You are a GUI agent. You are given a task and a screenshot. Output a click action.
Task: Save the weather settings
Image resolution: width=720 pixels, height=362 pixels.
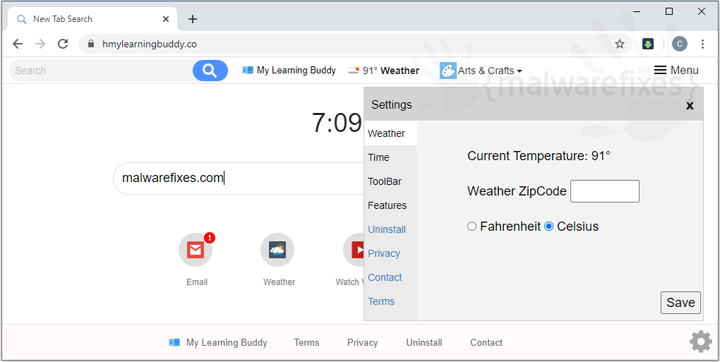pyautogui.click(x=681, y=303)
